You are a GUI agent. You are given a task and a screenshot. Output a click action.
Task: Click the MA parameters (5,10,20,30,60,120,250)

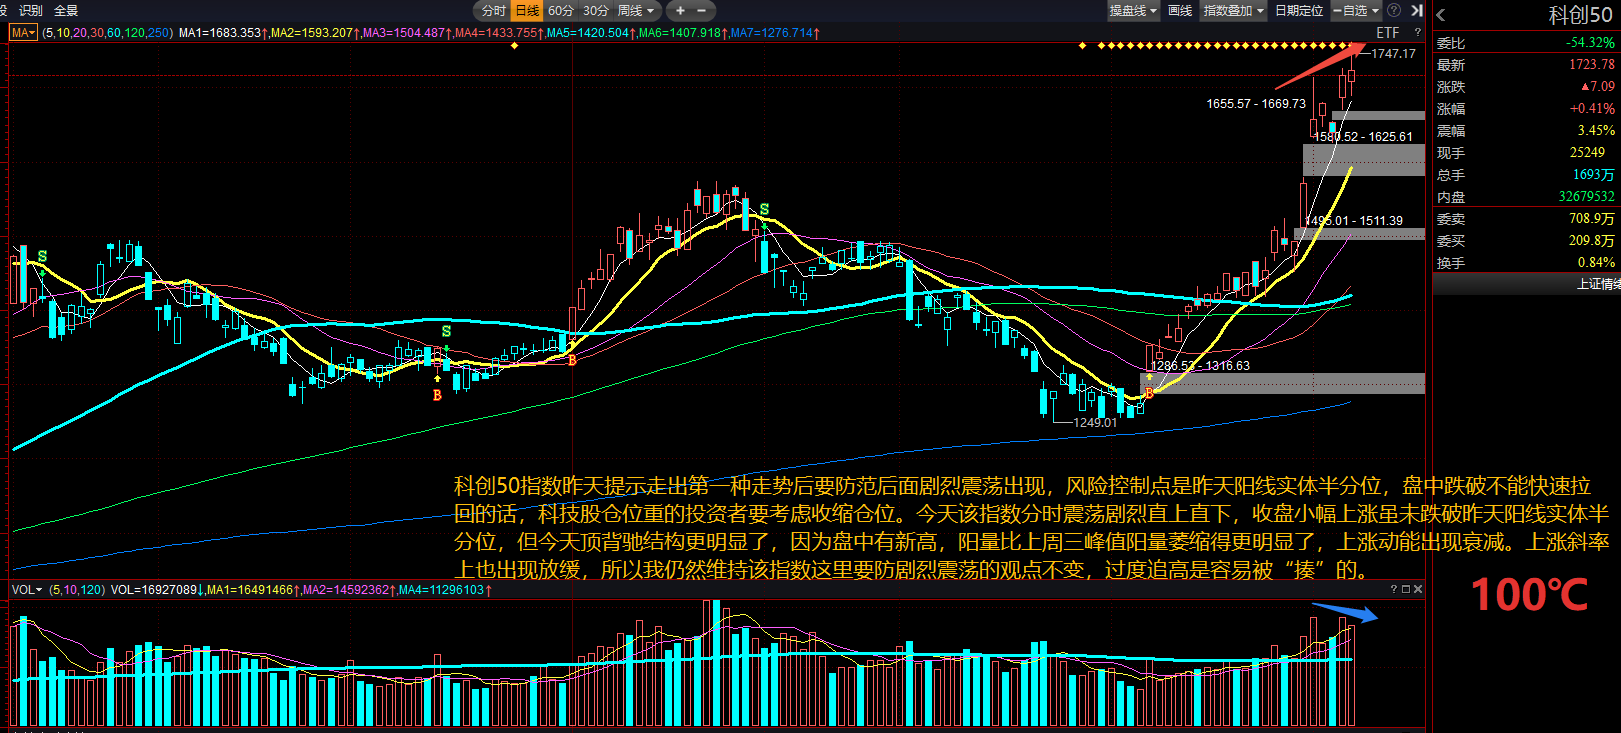[107, 33]
